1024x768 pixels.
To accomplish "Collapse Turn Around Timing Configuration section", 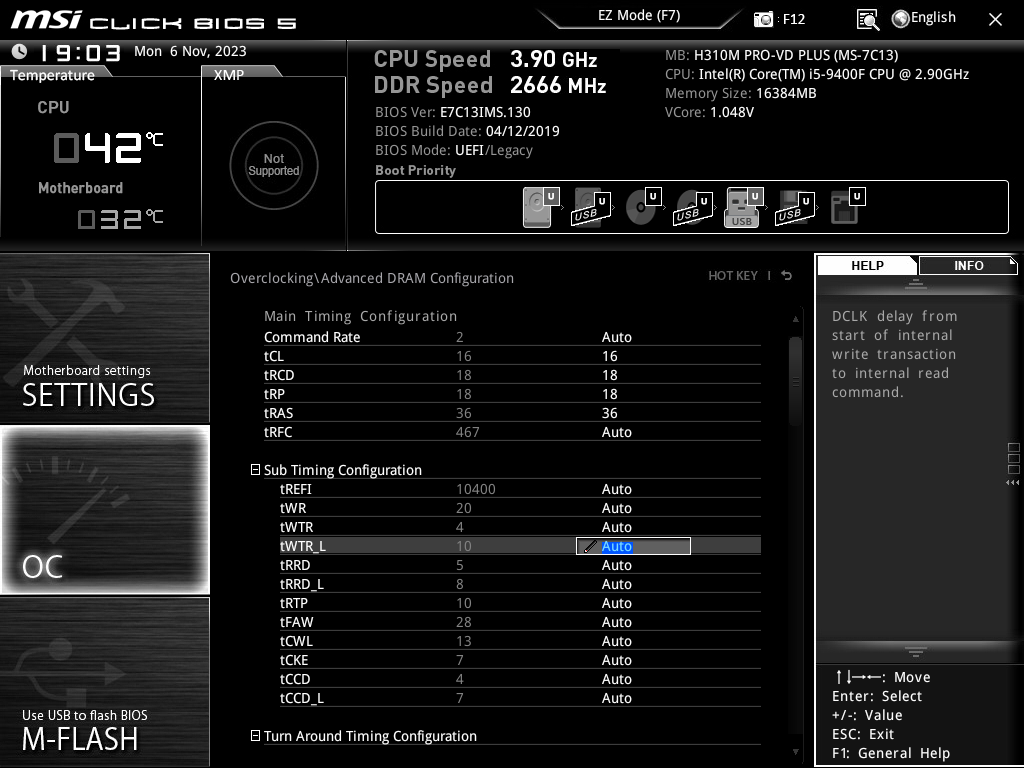I will pos(255,735).
